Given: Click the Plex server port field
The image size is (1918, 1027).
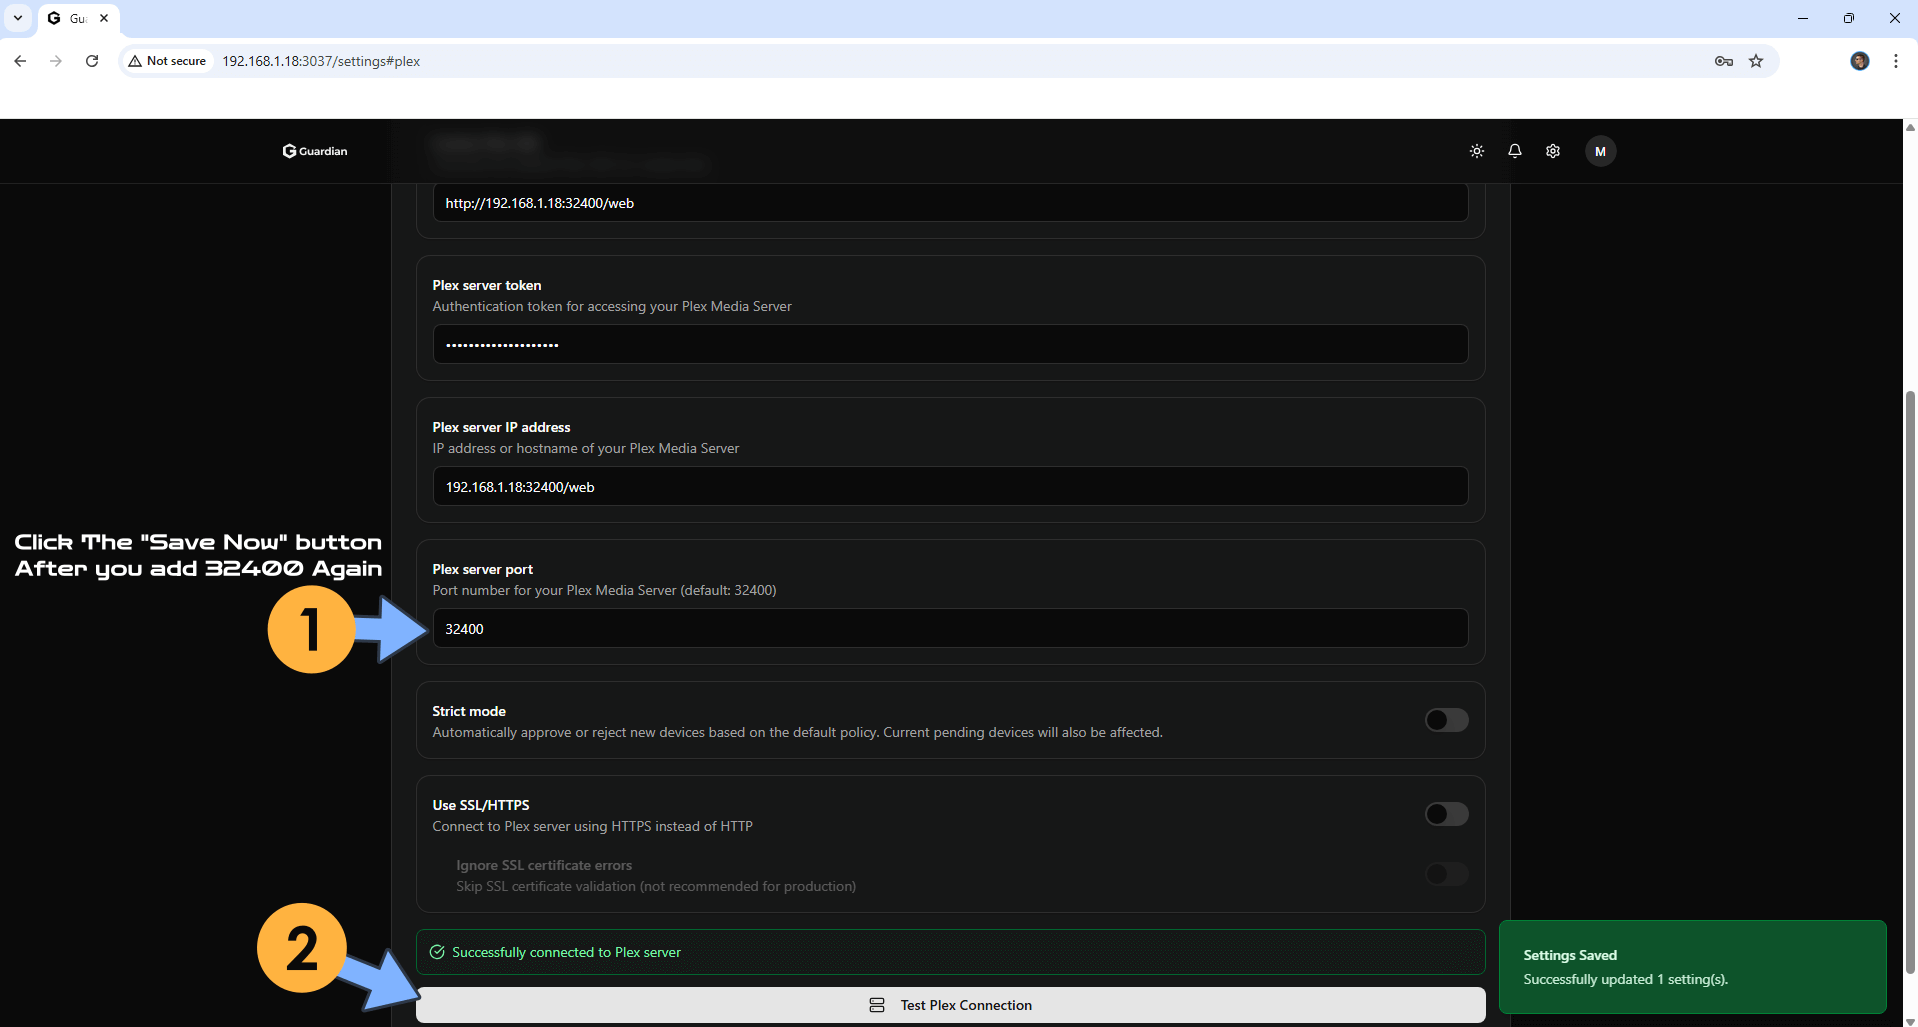Looking at the screenshot, I should (950, 628).
